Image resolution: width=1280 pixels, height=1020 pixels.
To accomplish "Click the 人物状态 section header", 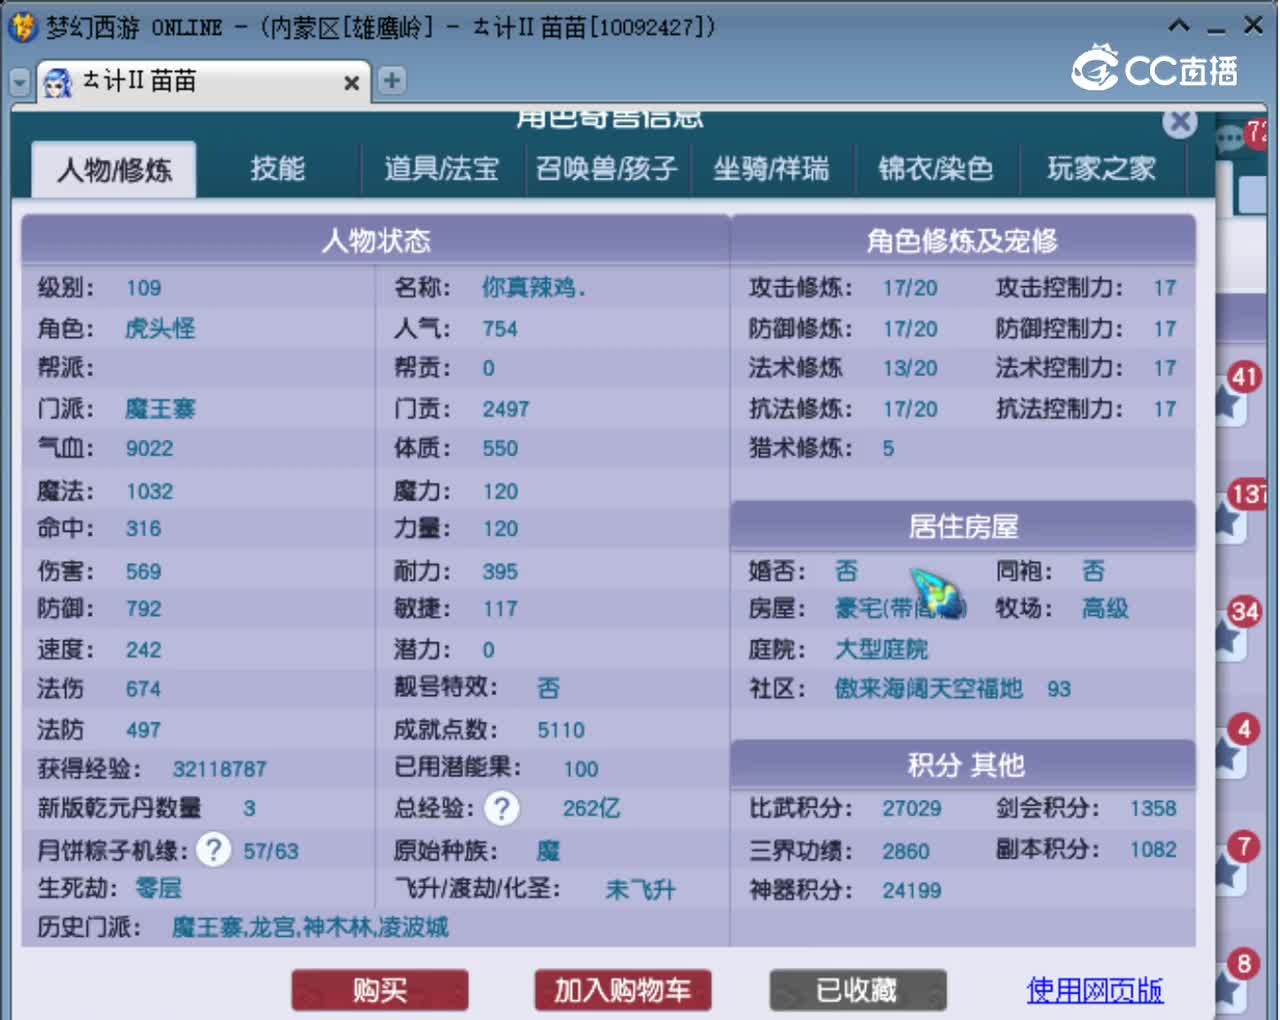I will click(x=375, y=240).
